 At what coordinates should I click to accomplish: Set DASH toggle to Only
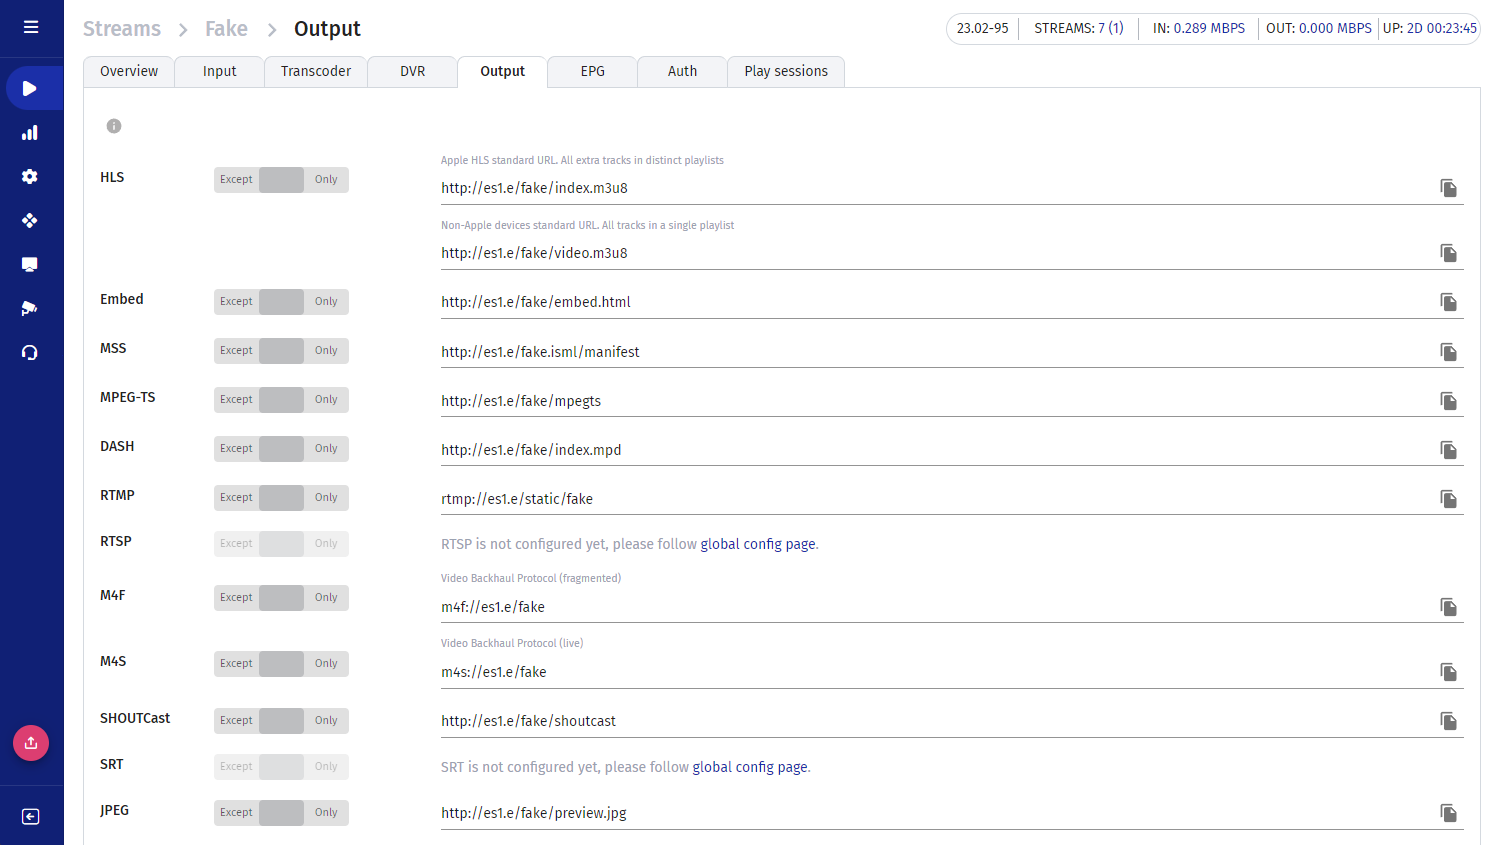326,449
